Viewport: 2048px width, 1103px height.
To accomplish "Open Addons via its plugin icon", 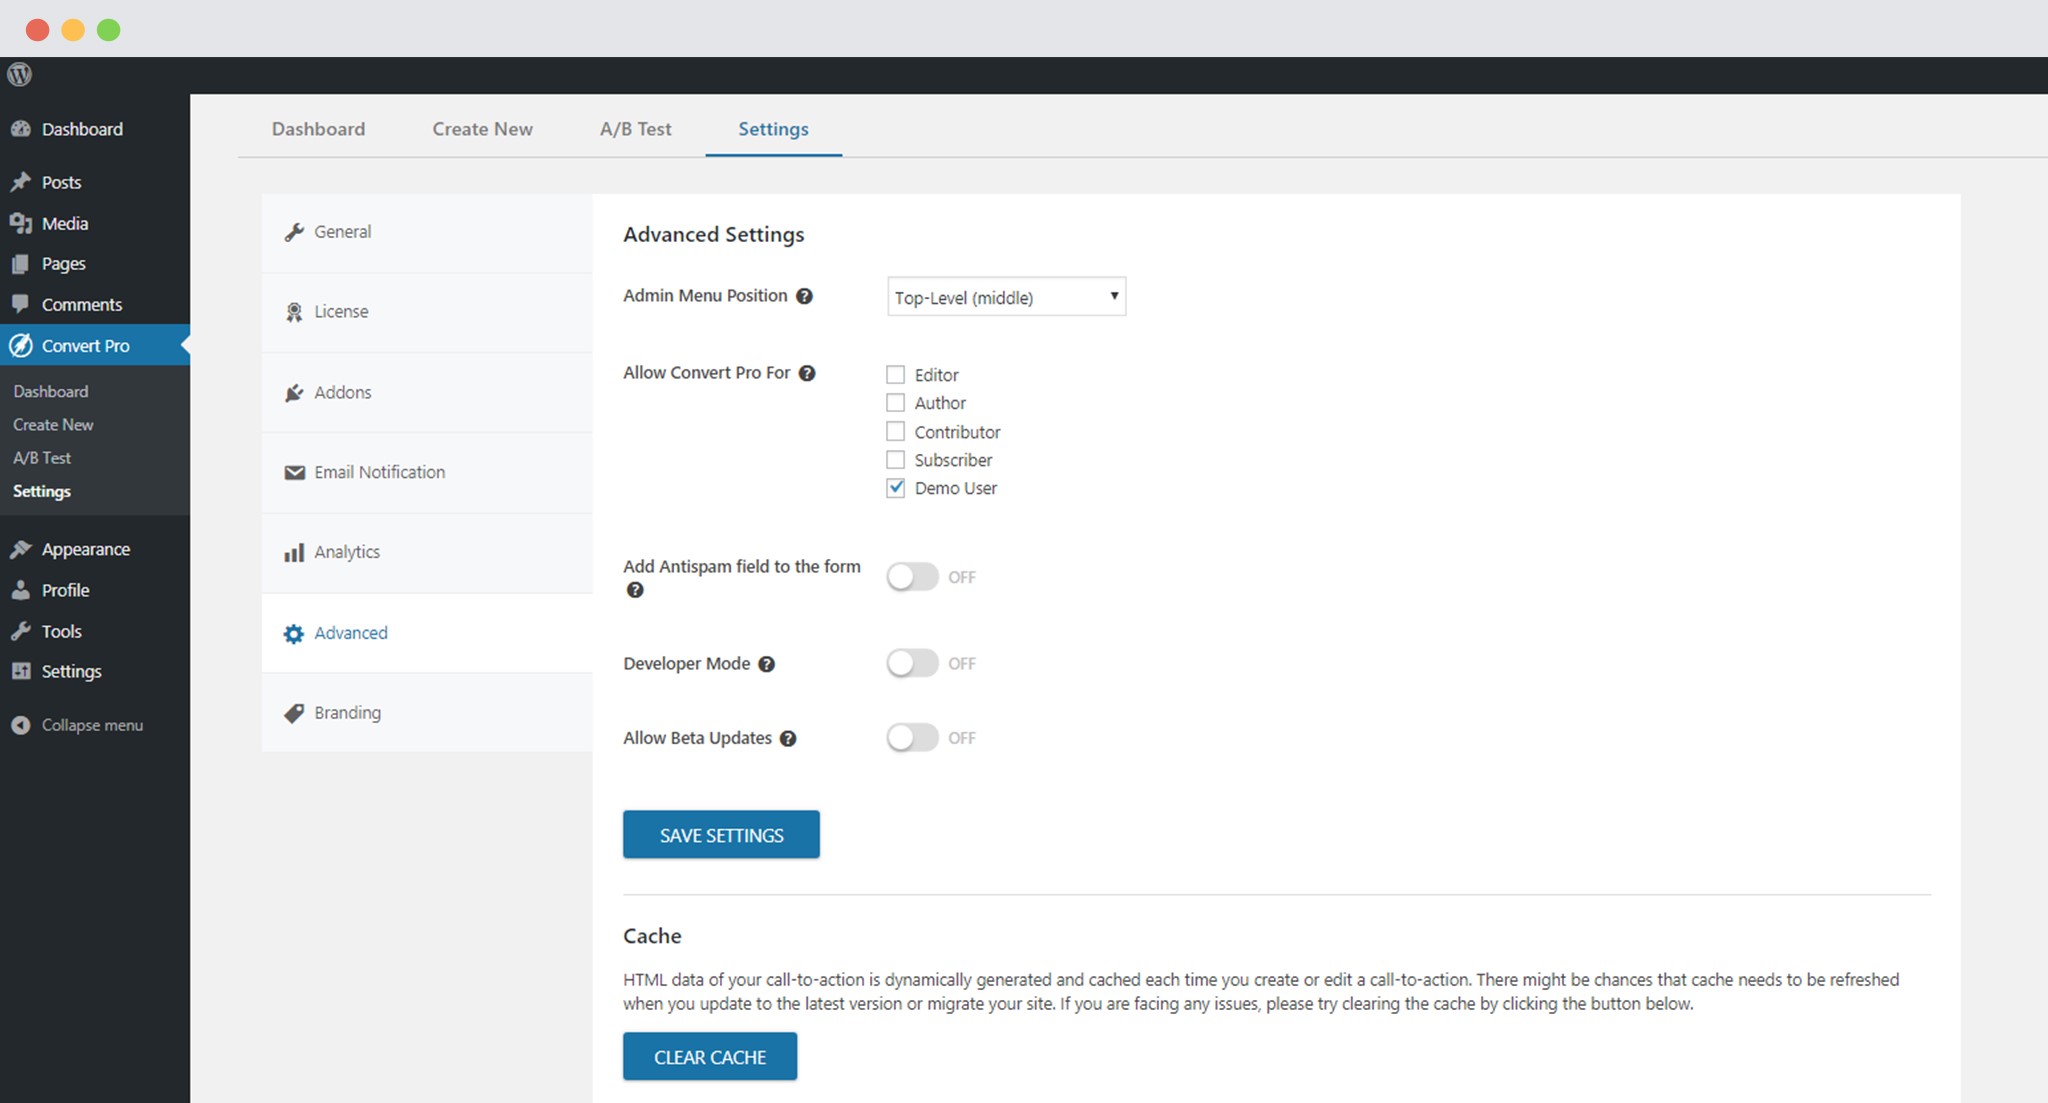I will (x=295, y=392).
